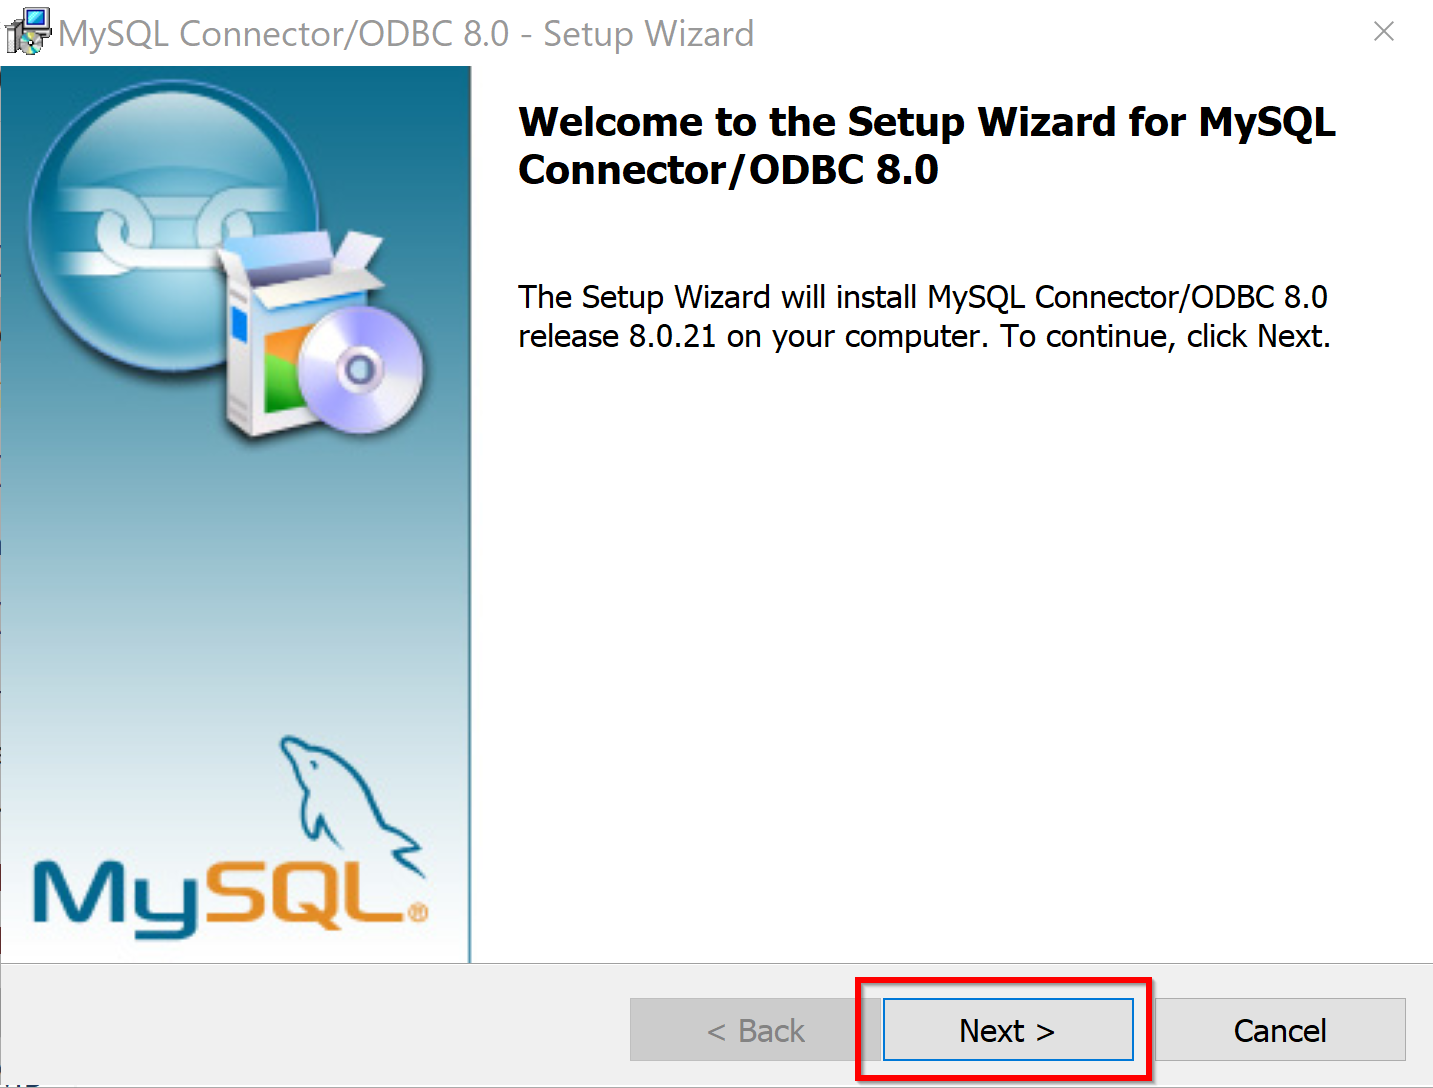The image size is (1433, 1088).
Task: Click the Next > button
Action: [x=1008, y=1030]
